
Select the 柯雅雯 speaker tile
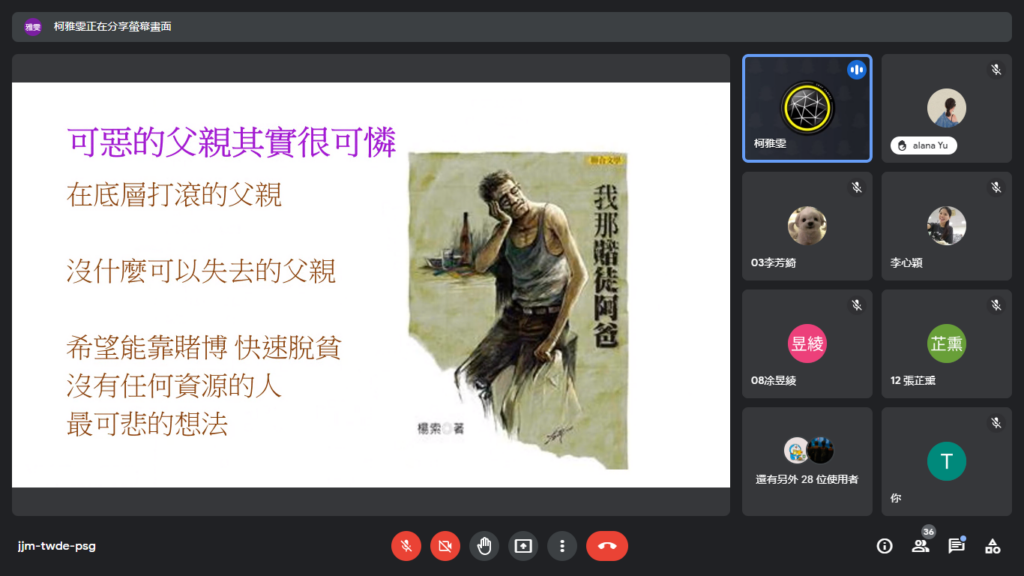[807, 108]
